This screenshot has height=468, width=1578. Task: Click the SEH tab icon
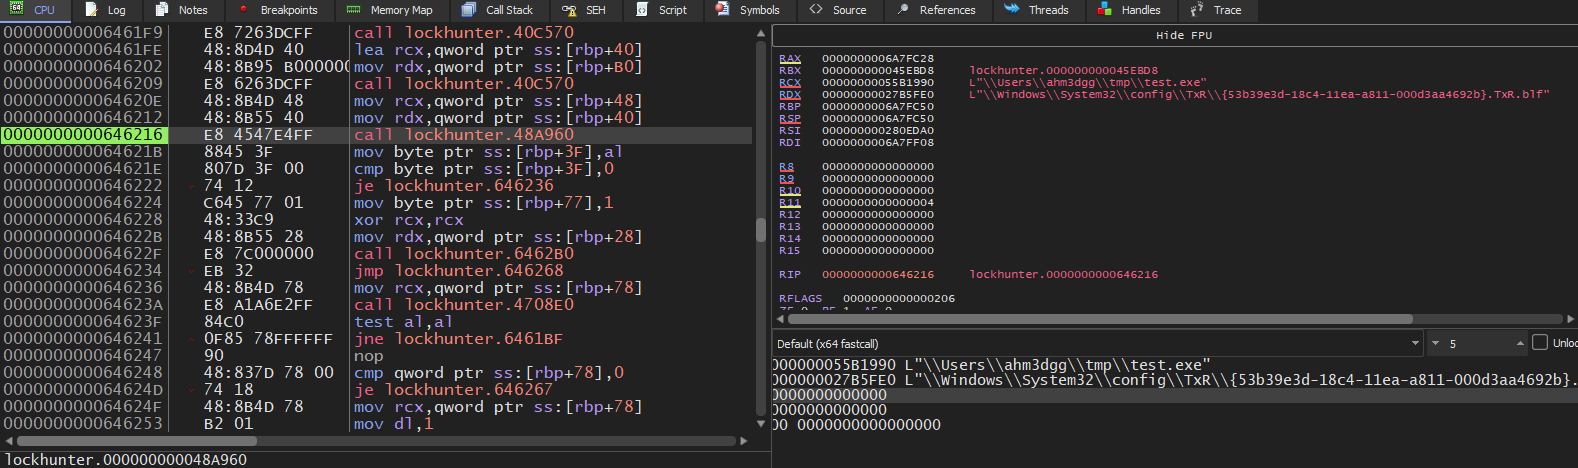tap(569, 10)
